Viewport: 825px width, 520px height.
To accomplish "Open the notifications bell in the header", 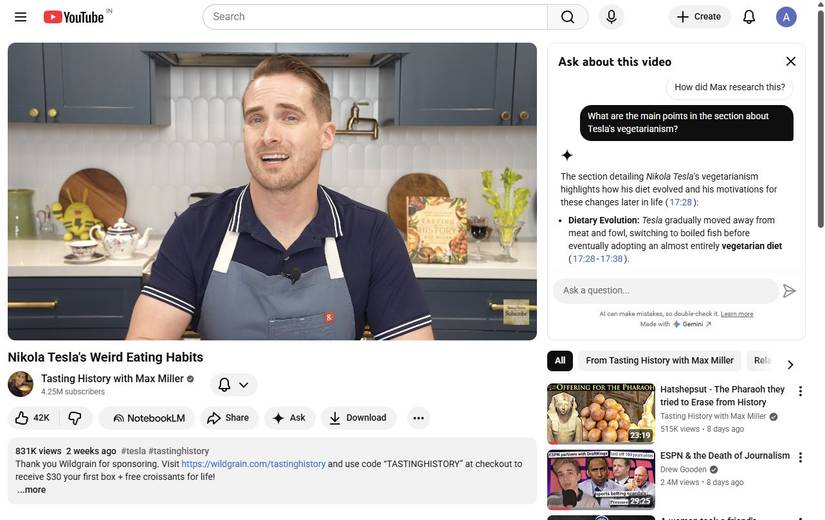I will click(749, 17).
